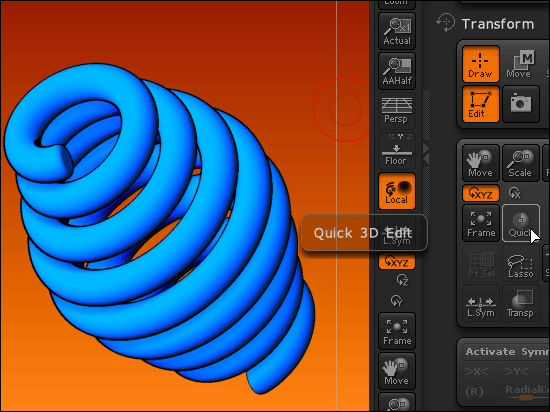Choose the Lasso selection button

click(x=521, y=263)
